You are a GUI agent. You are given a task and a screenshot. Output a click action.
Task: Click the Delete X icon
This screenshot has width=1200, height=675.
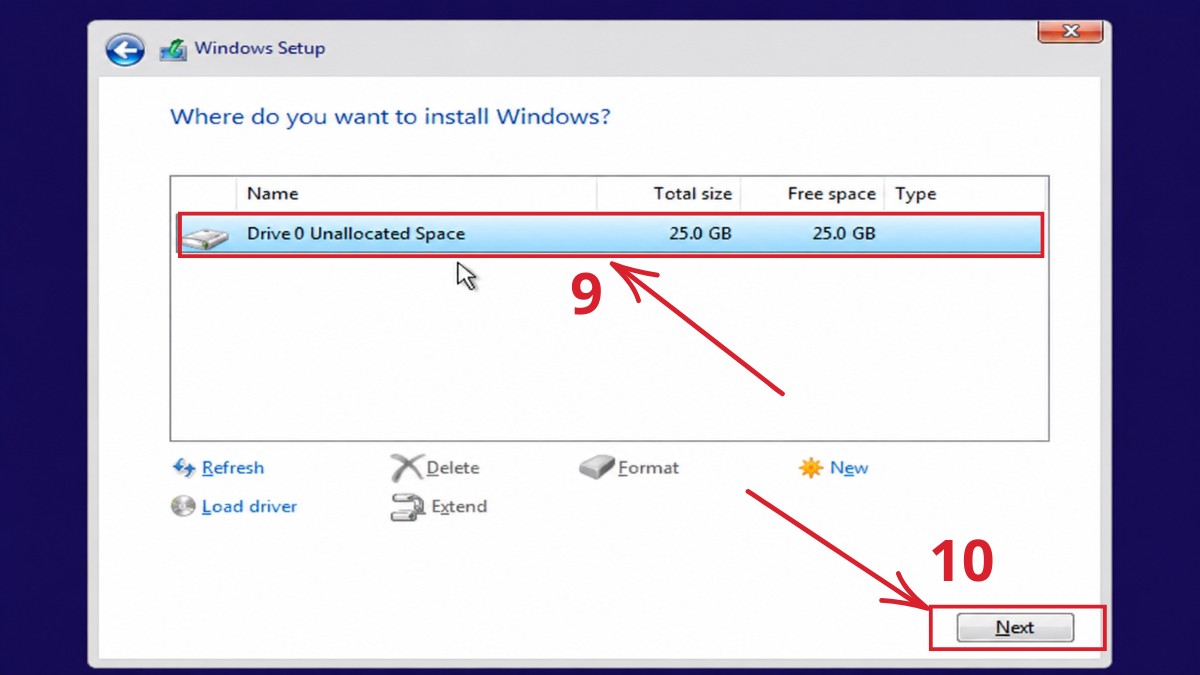(407, 467)
